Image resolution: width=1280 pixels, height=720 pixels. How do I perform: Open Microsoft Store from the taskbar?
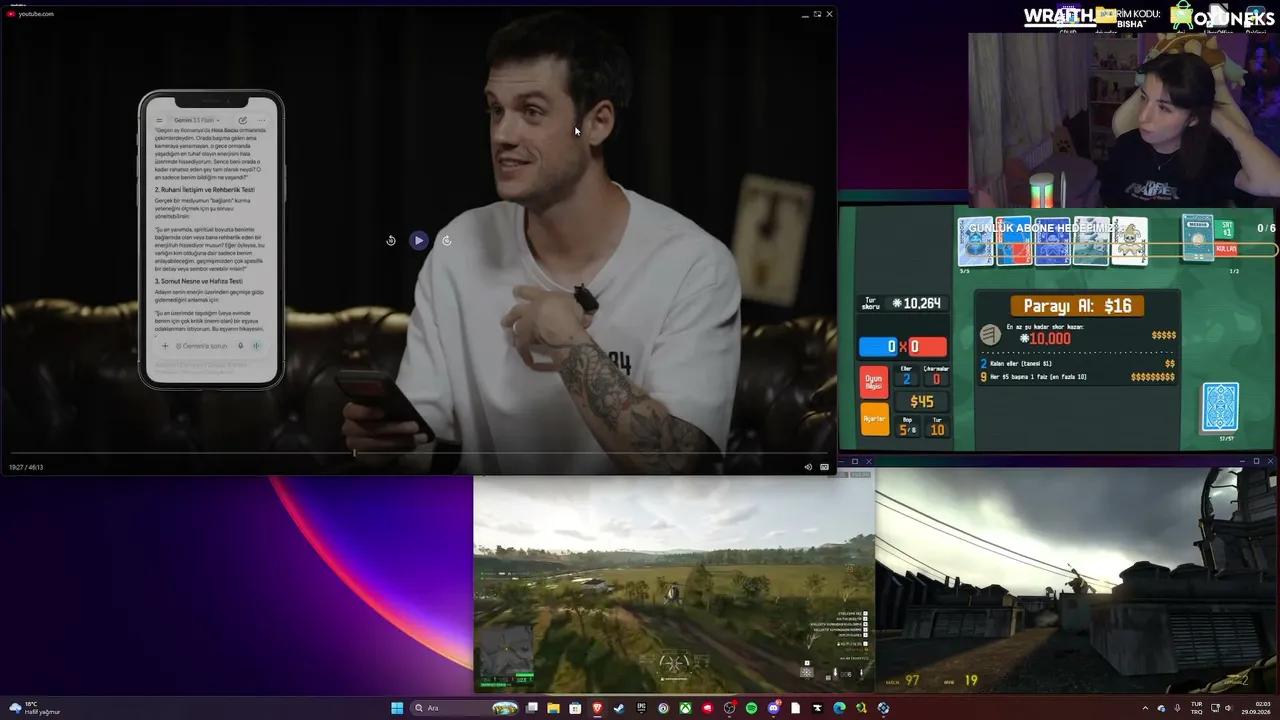[575, 708]
